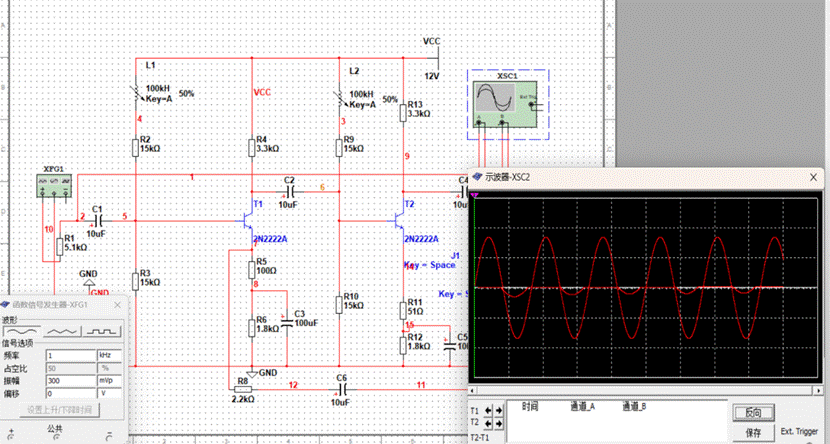Click the function generator minus terminal
This screenshot has width=830, height=444.
tap(109, 436)
